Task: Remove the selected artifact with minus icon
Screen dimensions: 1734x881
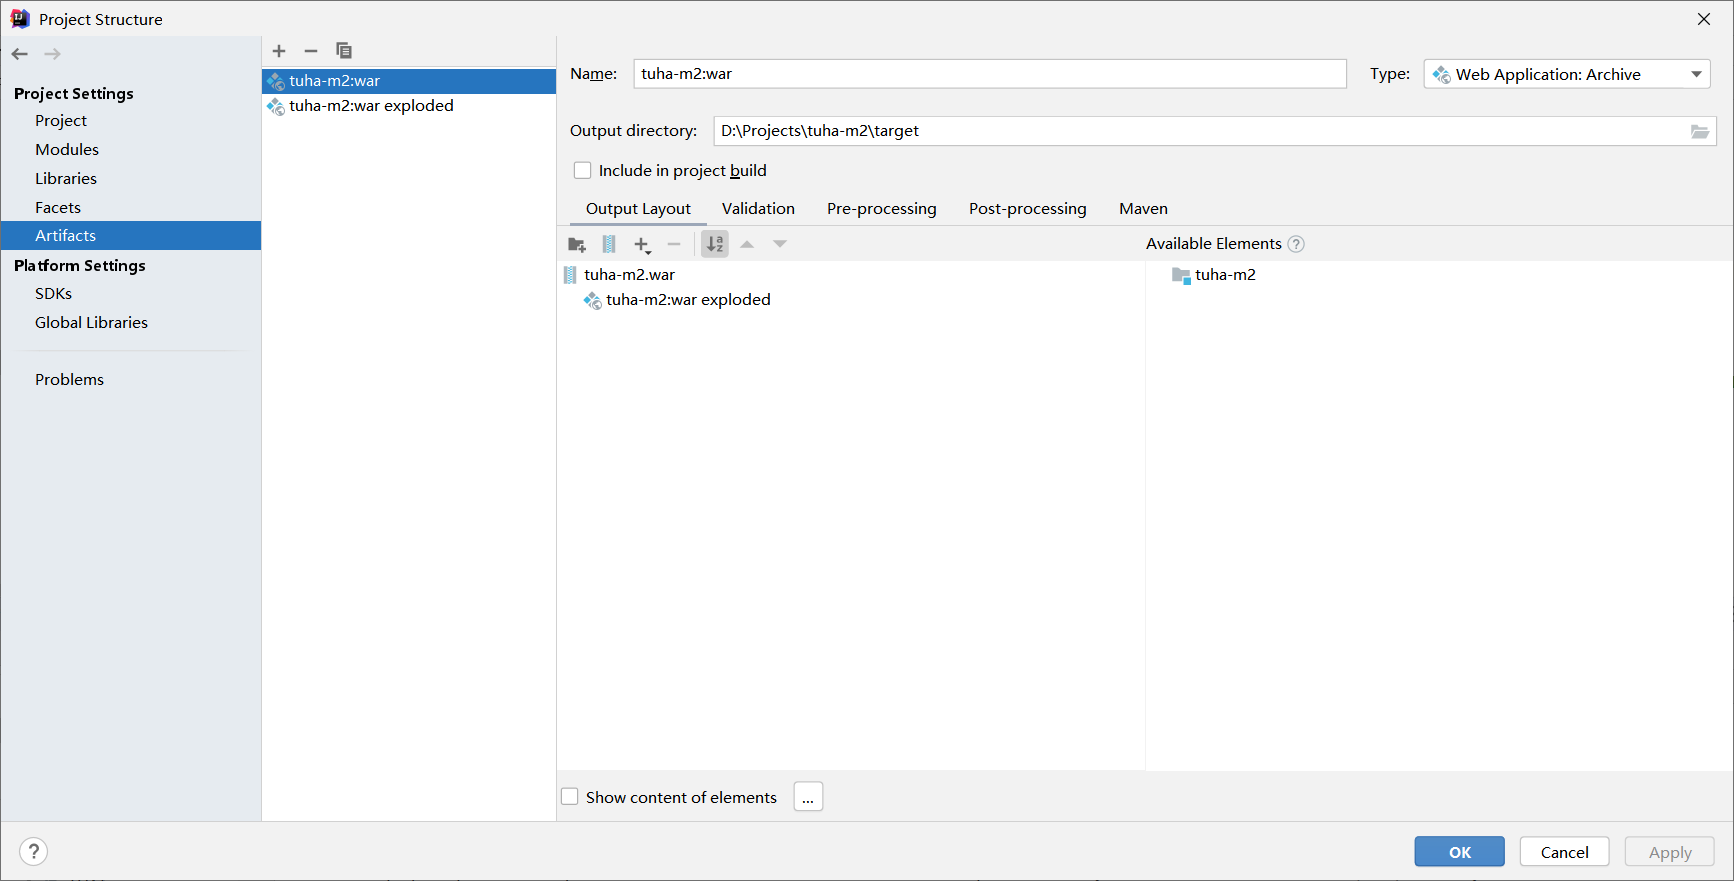Action: pos(311,51)
